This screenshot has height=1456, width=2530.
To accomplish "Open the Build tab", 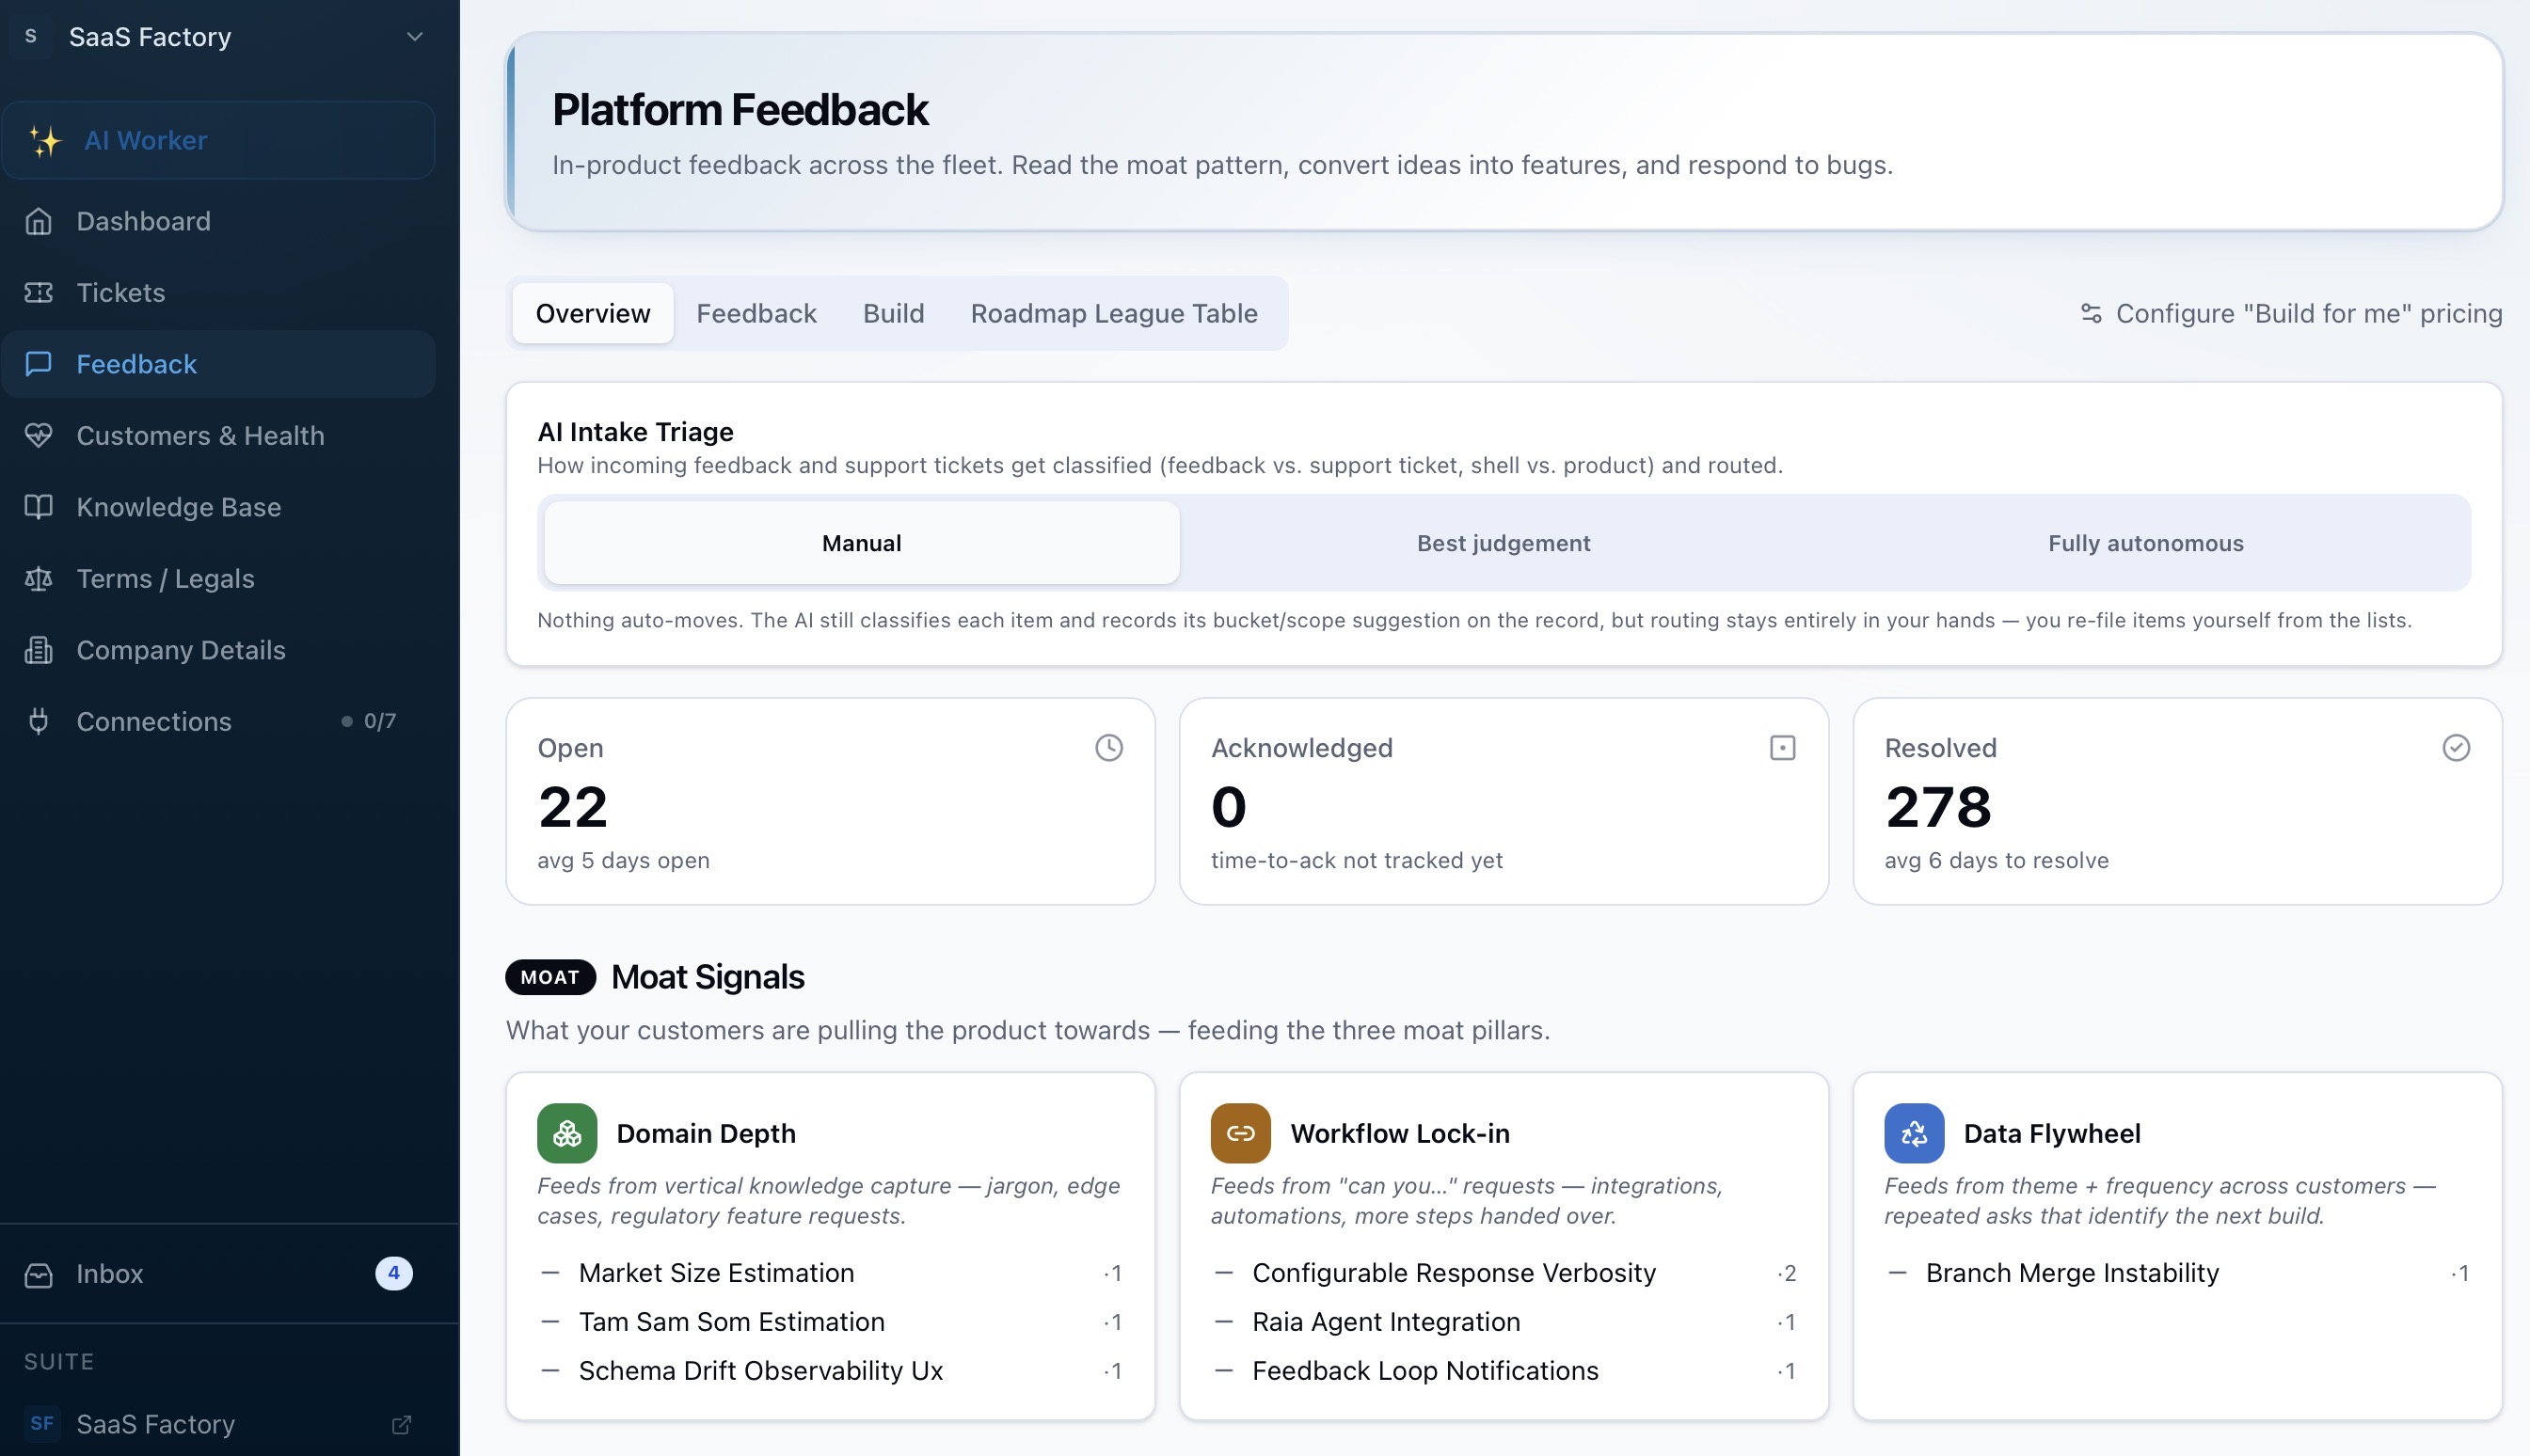I will coord(893,313).
